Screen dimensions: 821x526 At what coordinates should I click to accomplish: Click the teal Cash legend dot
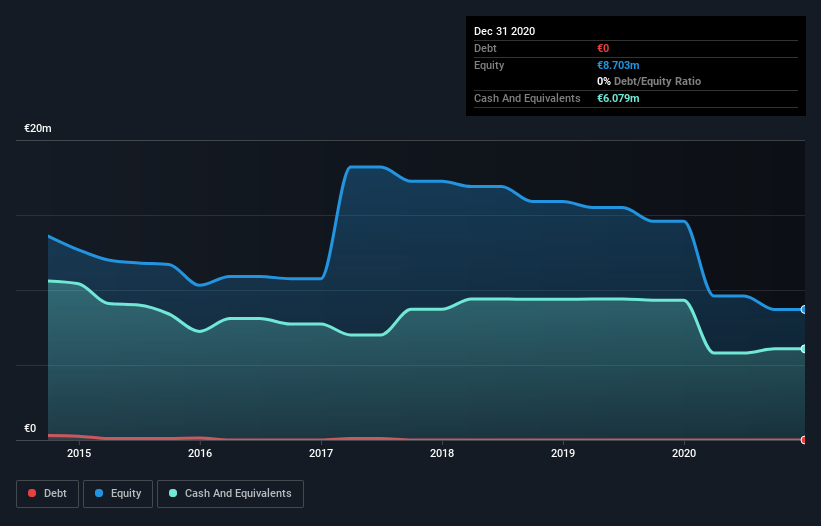coord(173,493)
